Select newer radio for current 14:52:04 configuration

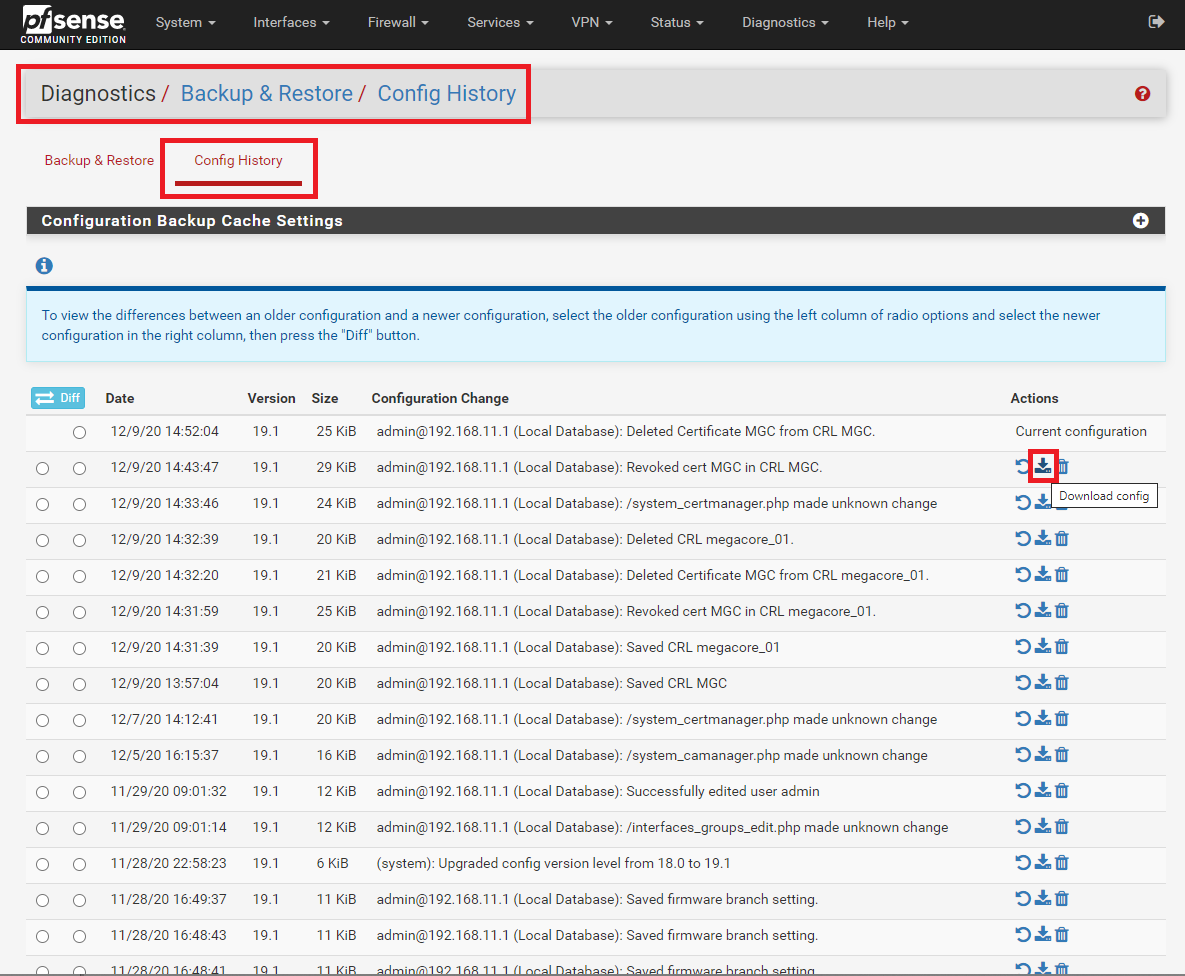click(79, 432)
